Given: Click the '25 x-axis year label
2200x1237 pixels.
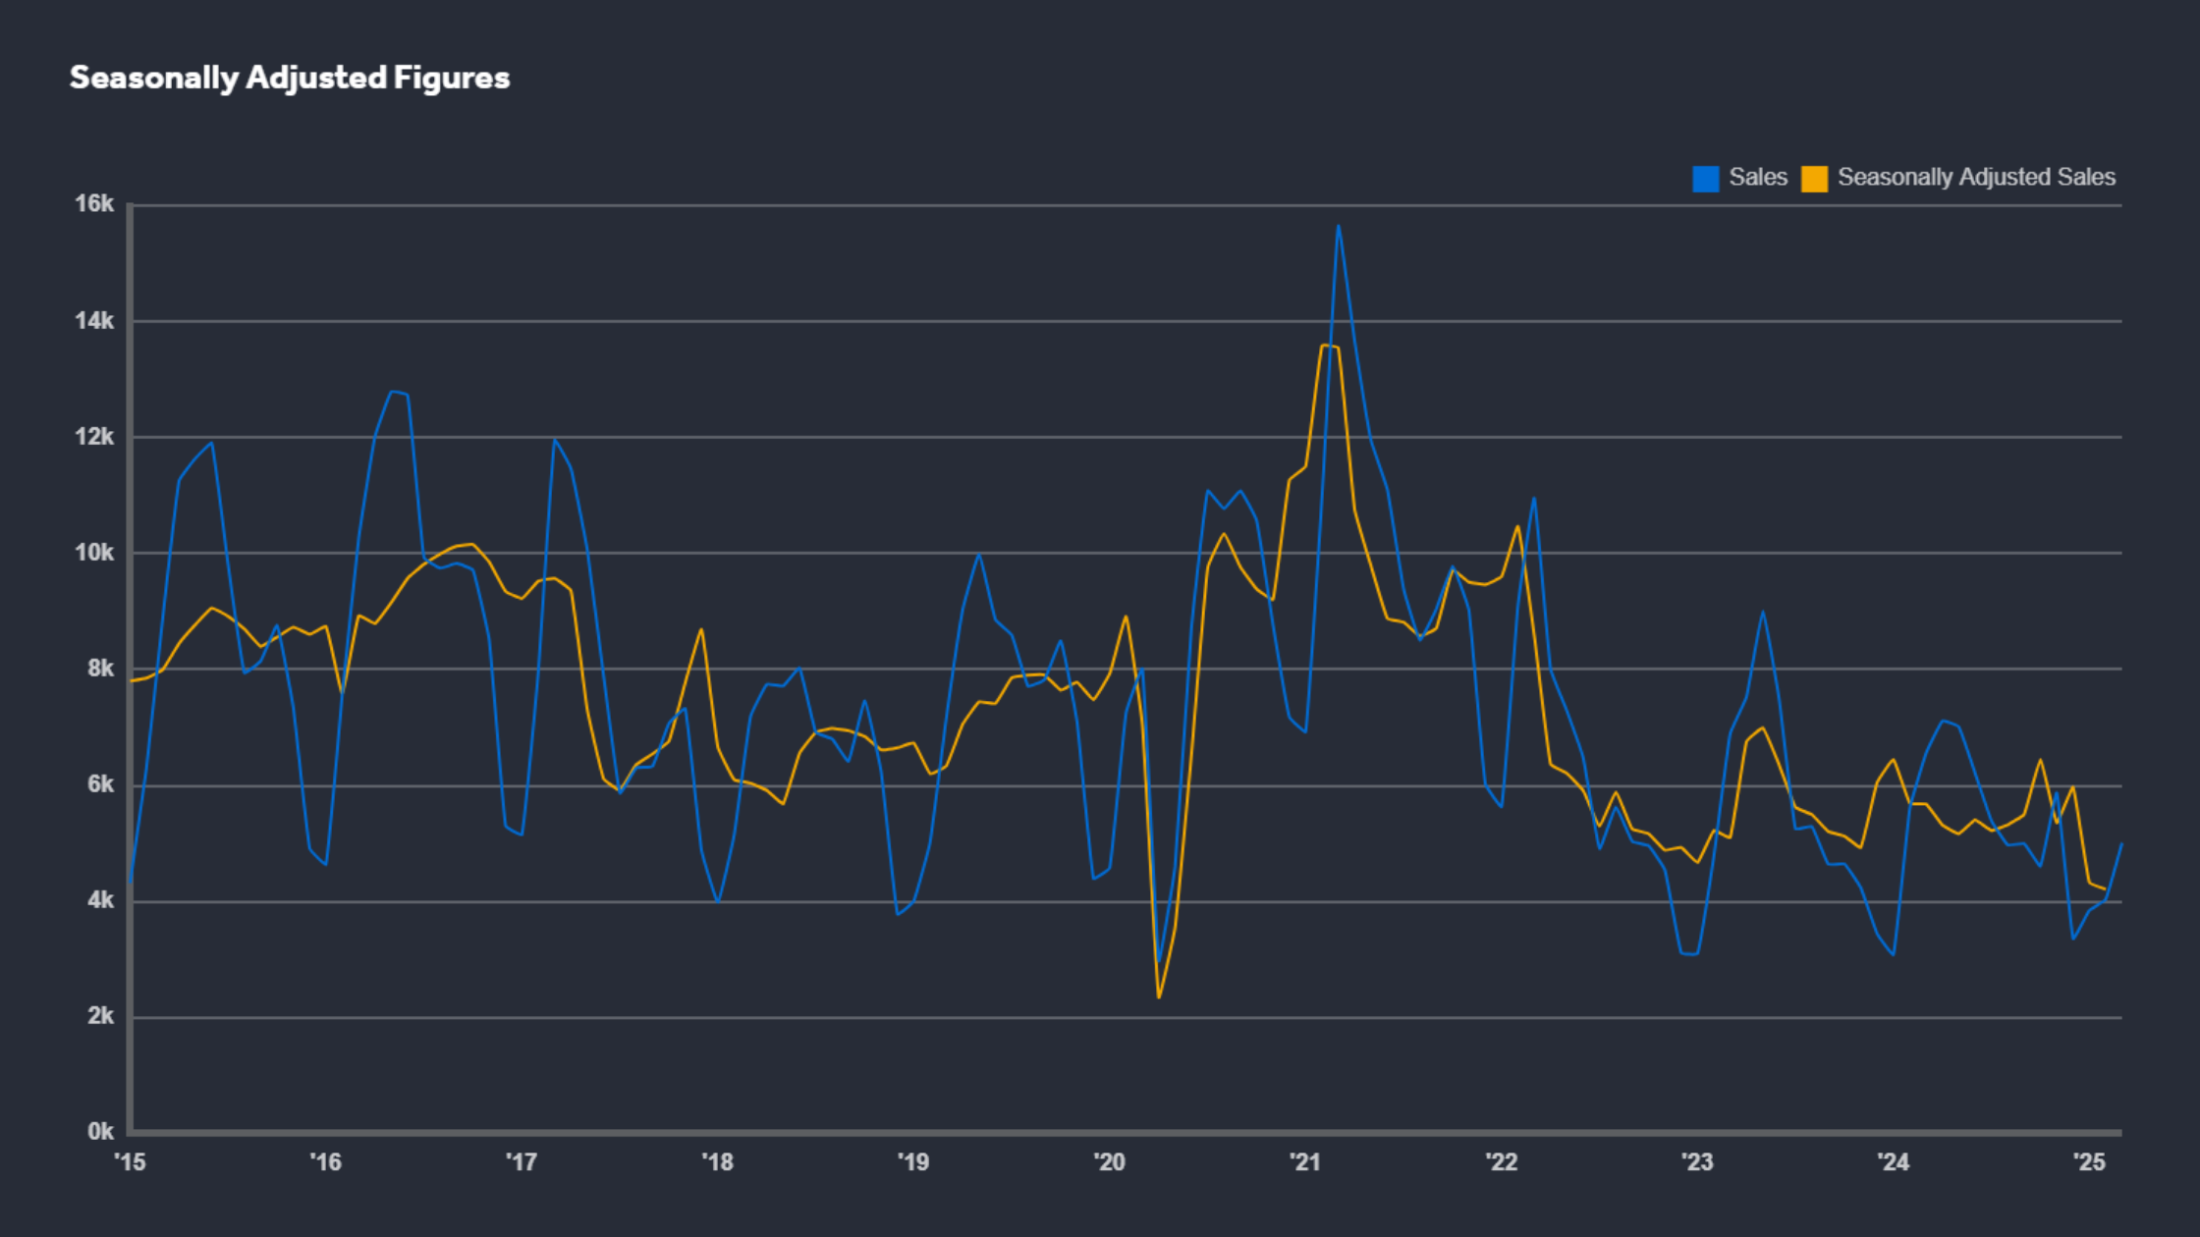Looking at the screenshot, I should [x=2089, y=1163].
